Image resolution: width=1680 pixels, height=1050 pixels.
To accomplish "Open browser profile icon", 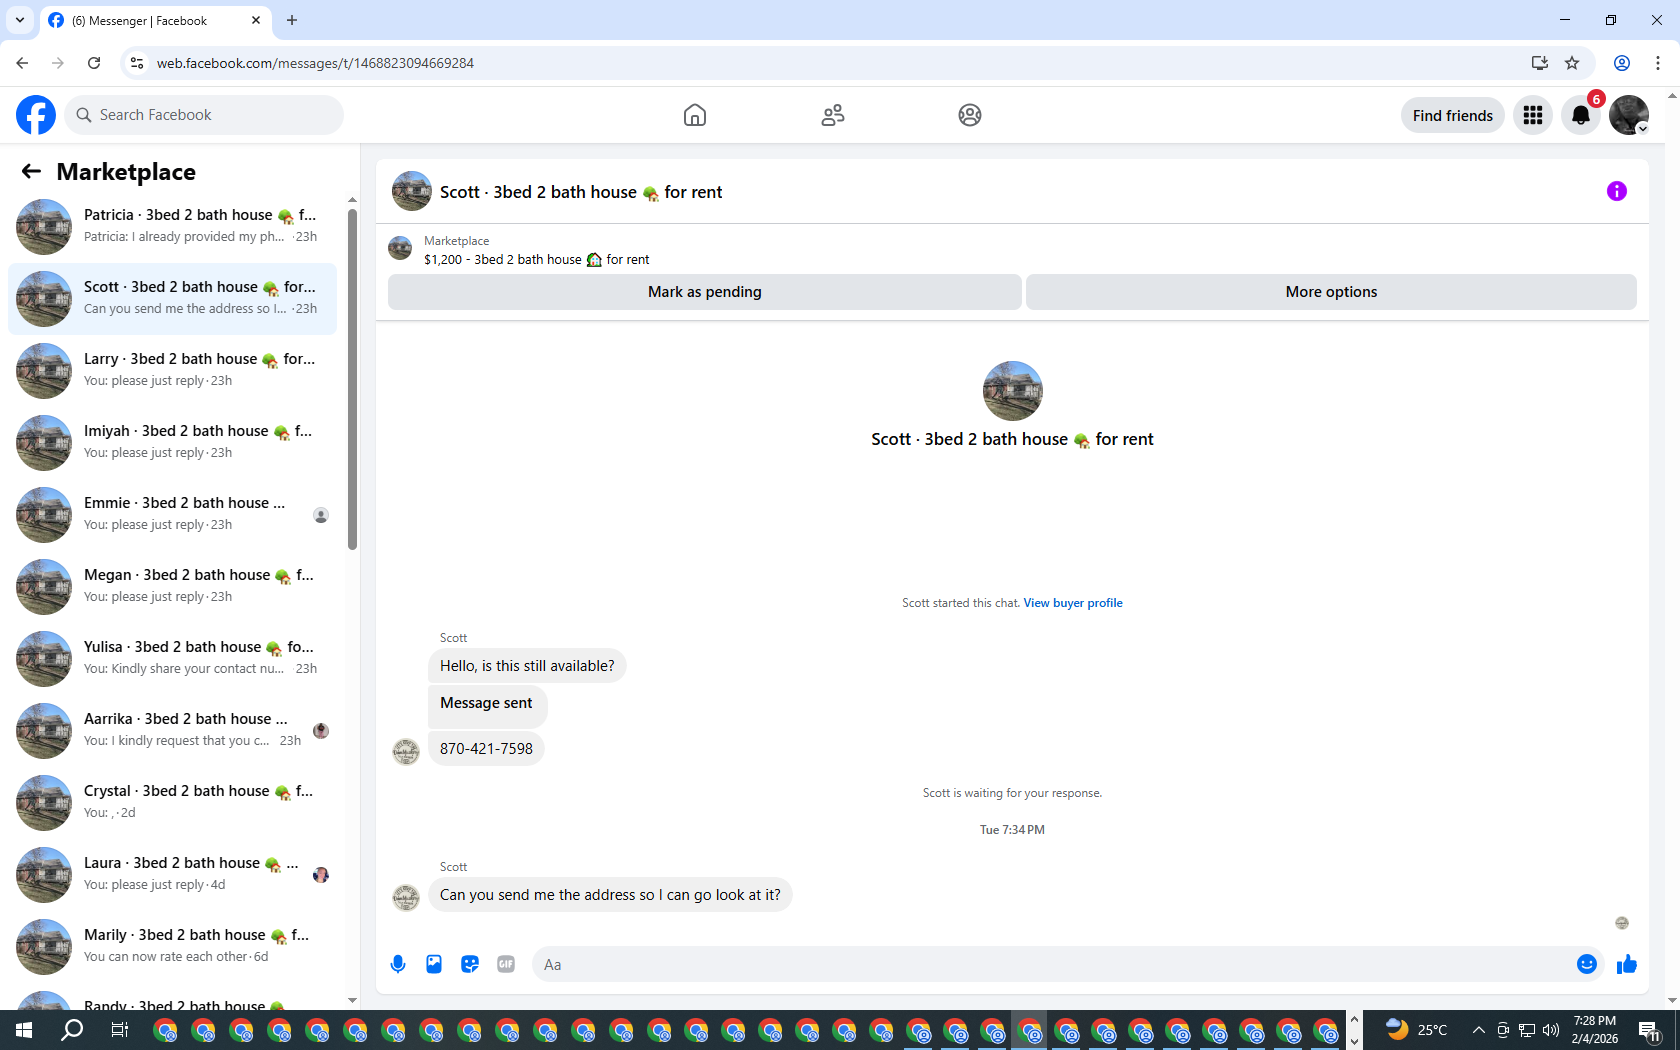I will [1622, 63].
